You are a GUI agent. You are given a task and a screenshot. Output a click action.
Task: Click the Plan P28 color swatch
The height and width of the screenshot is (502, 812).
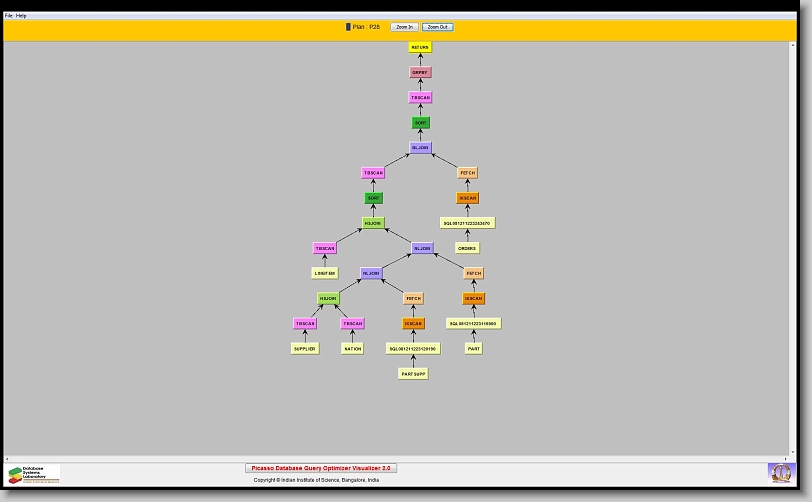348,27
